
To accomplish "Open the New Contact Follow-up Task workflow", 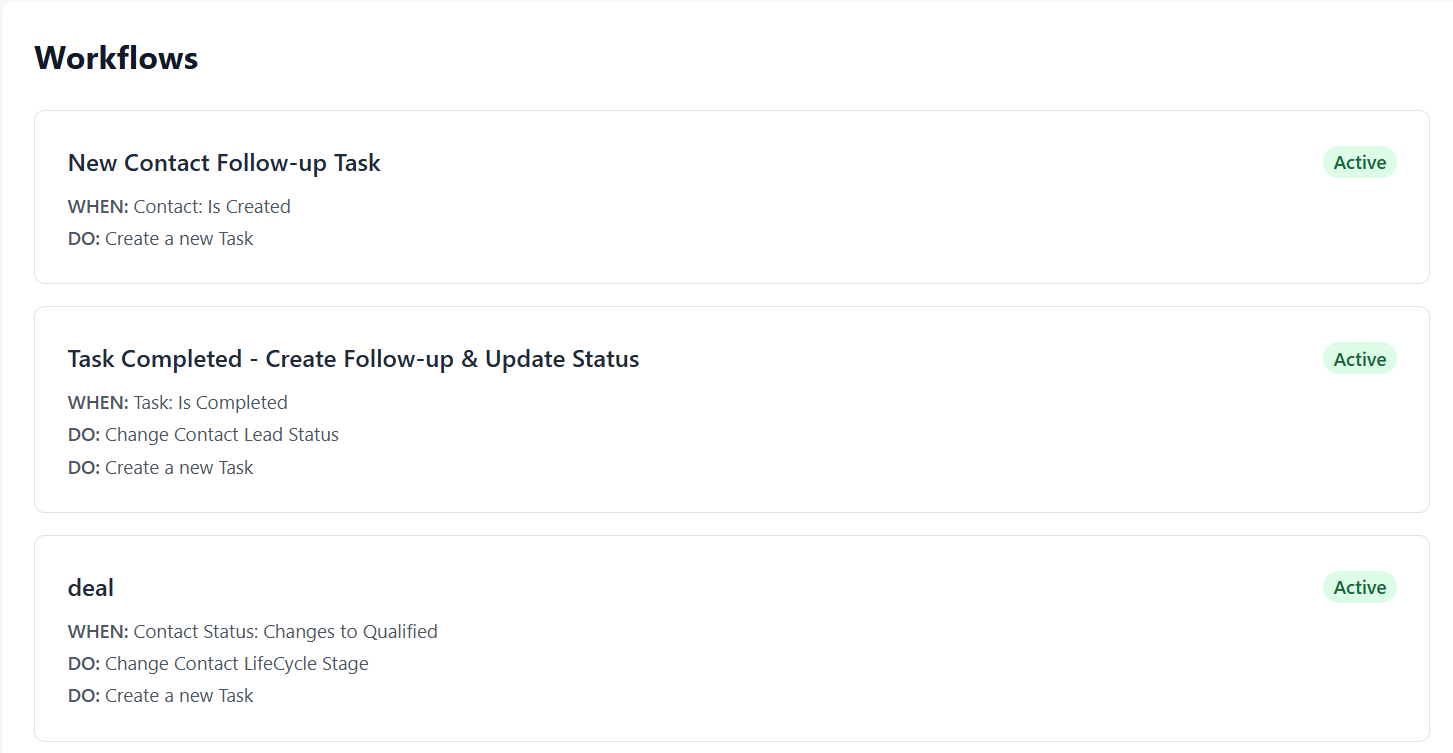I will [224, 162].
